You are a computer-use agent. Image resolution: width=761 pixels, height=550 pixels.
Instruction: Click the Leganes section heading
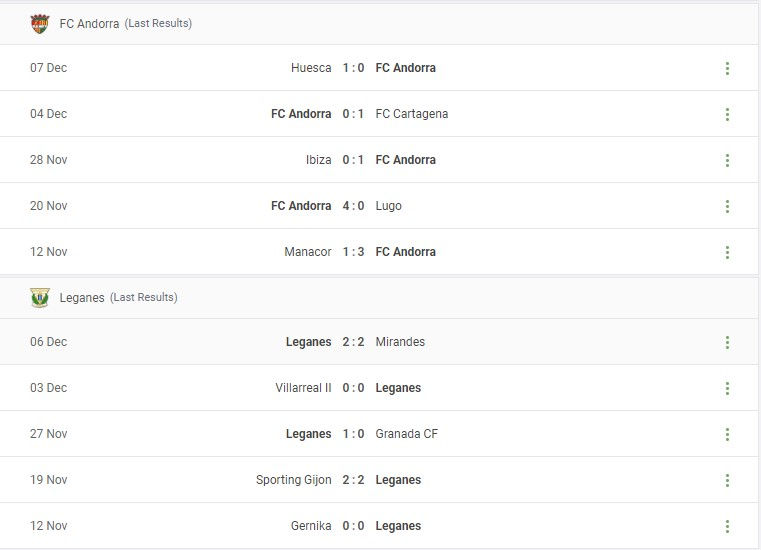click(82, 297)
